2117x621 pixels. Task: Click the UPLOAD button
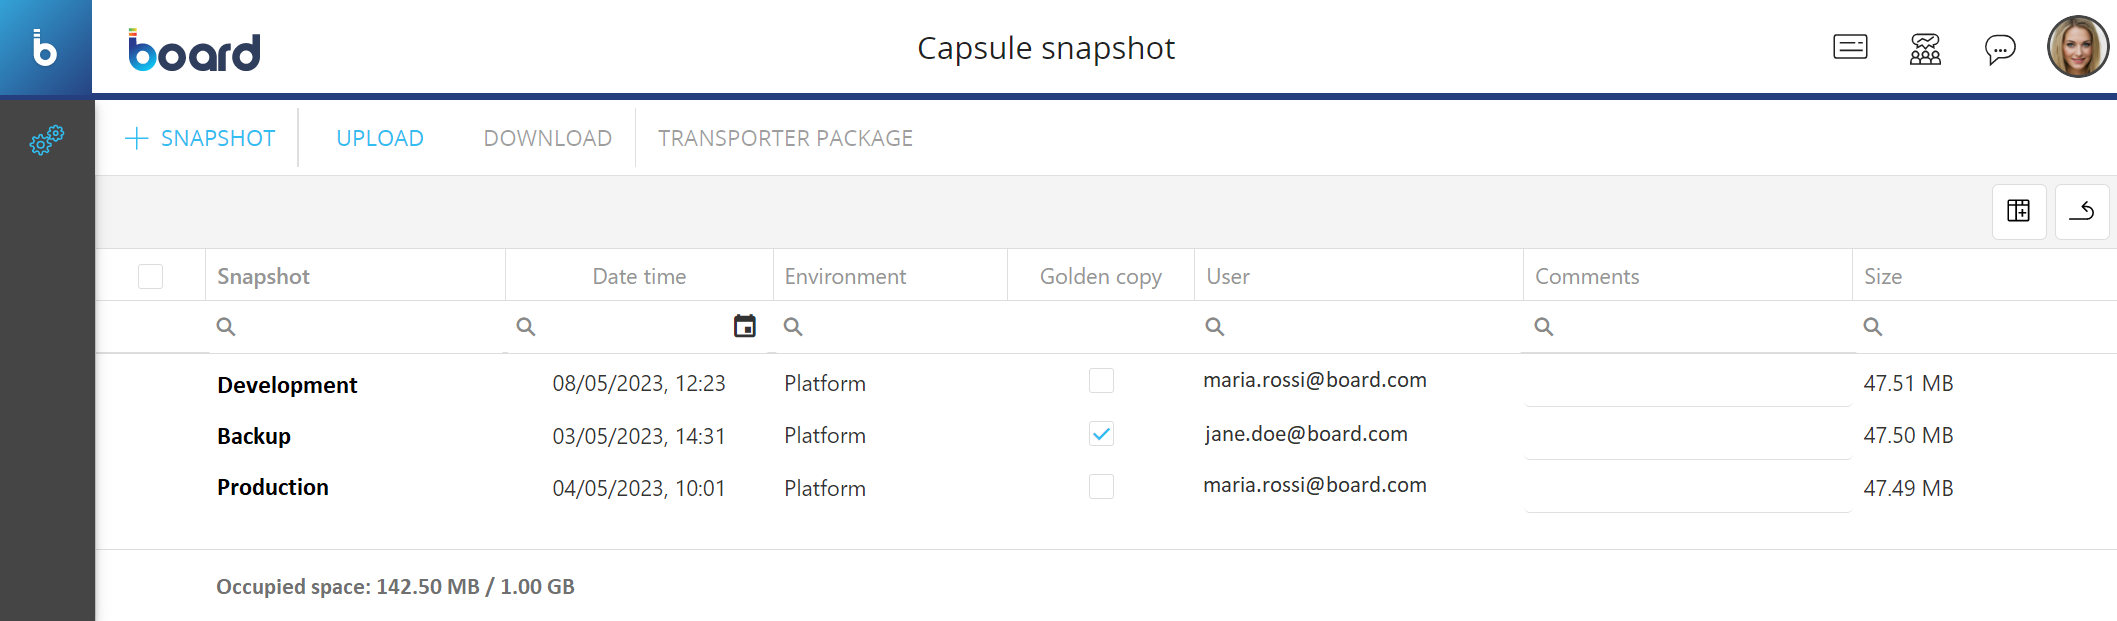coord(380,138)
